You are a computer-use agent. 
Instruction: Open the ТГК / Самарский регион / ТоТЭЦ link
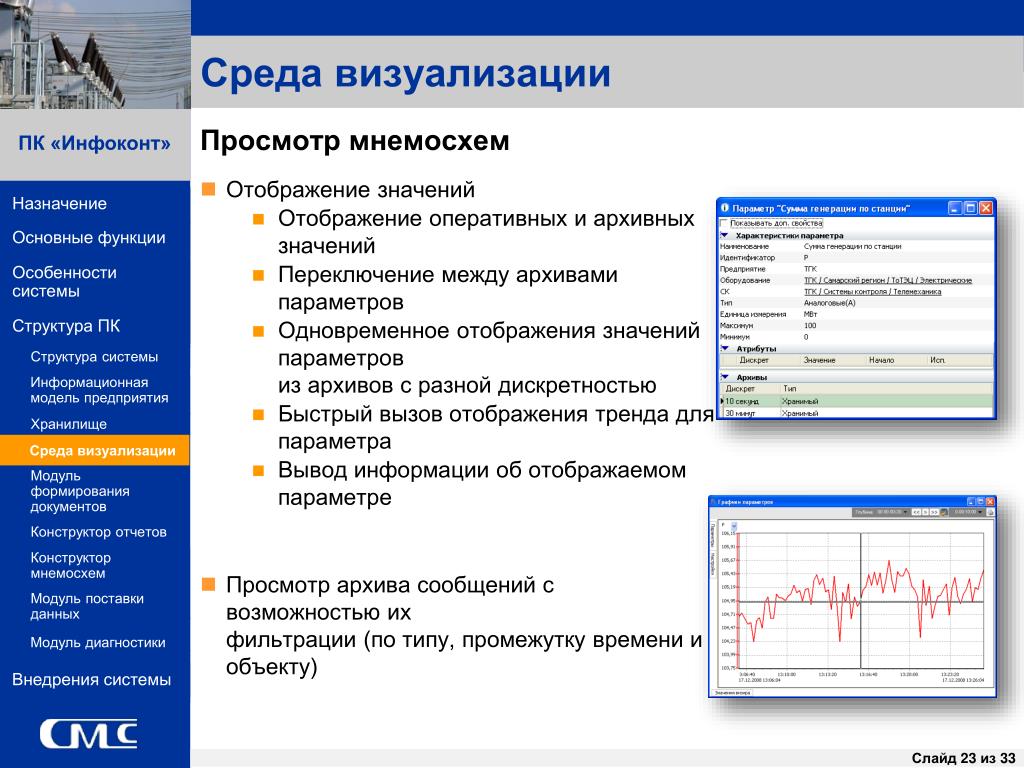pos(888,280)
